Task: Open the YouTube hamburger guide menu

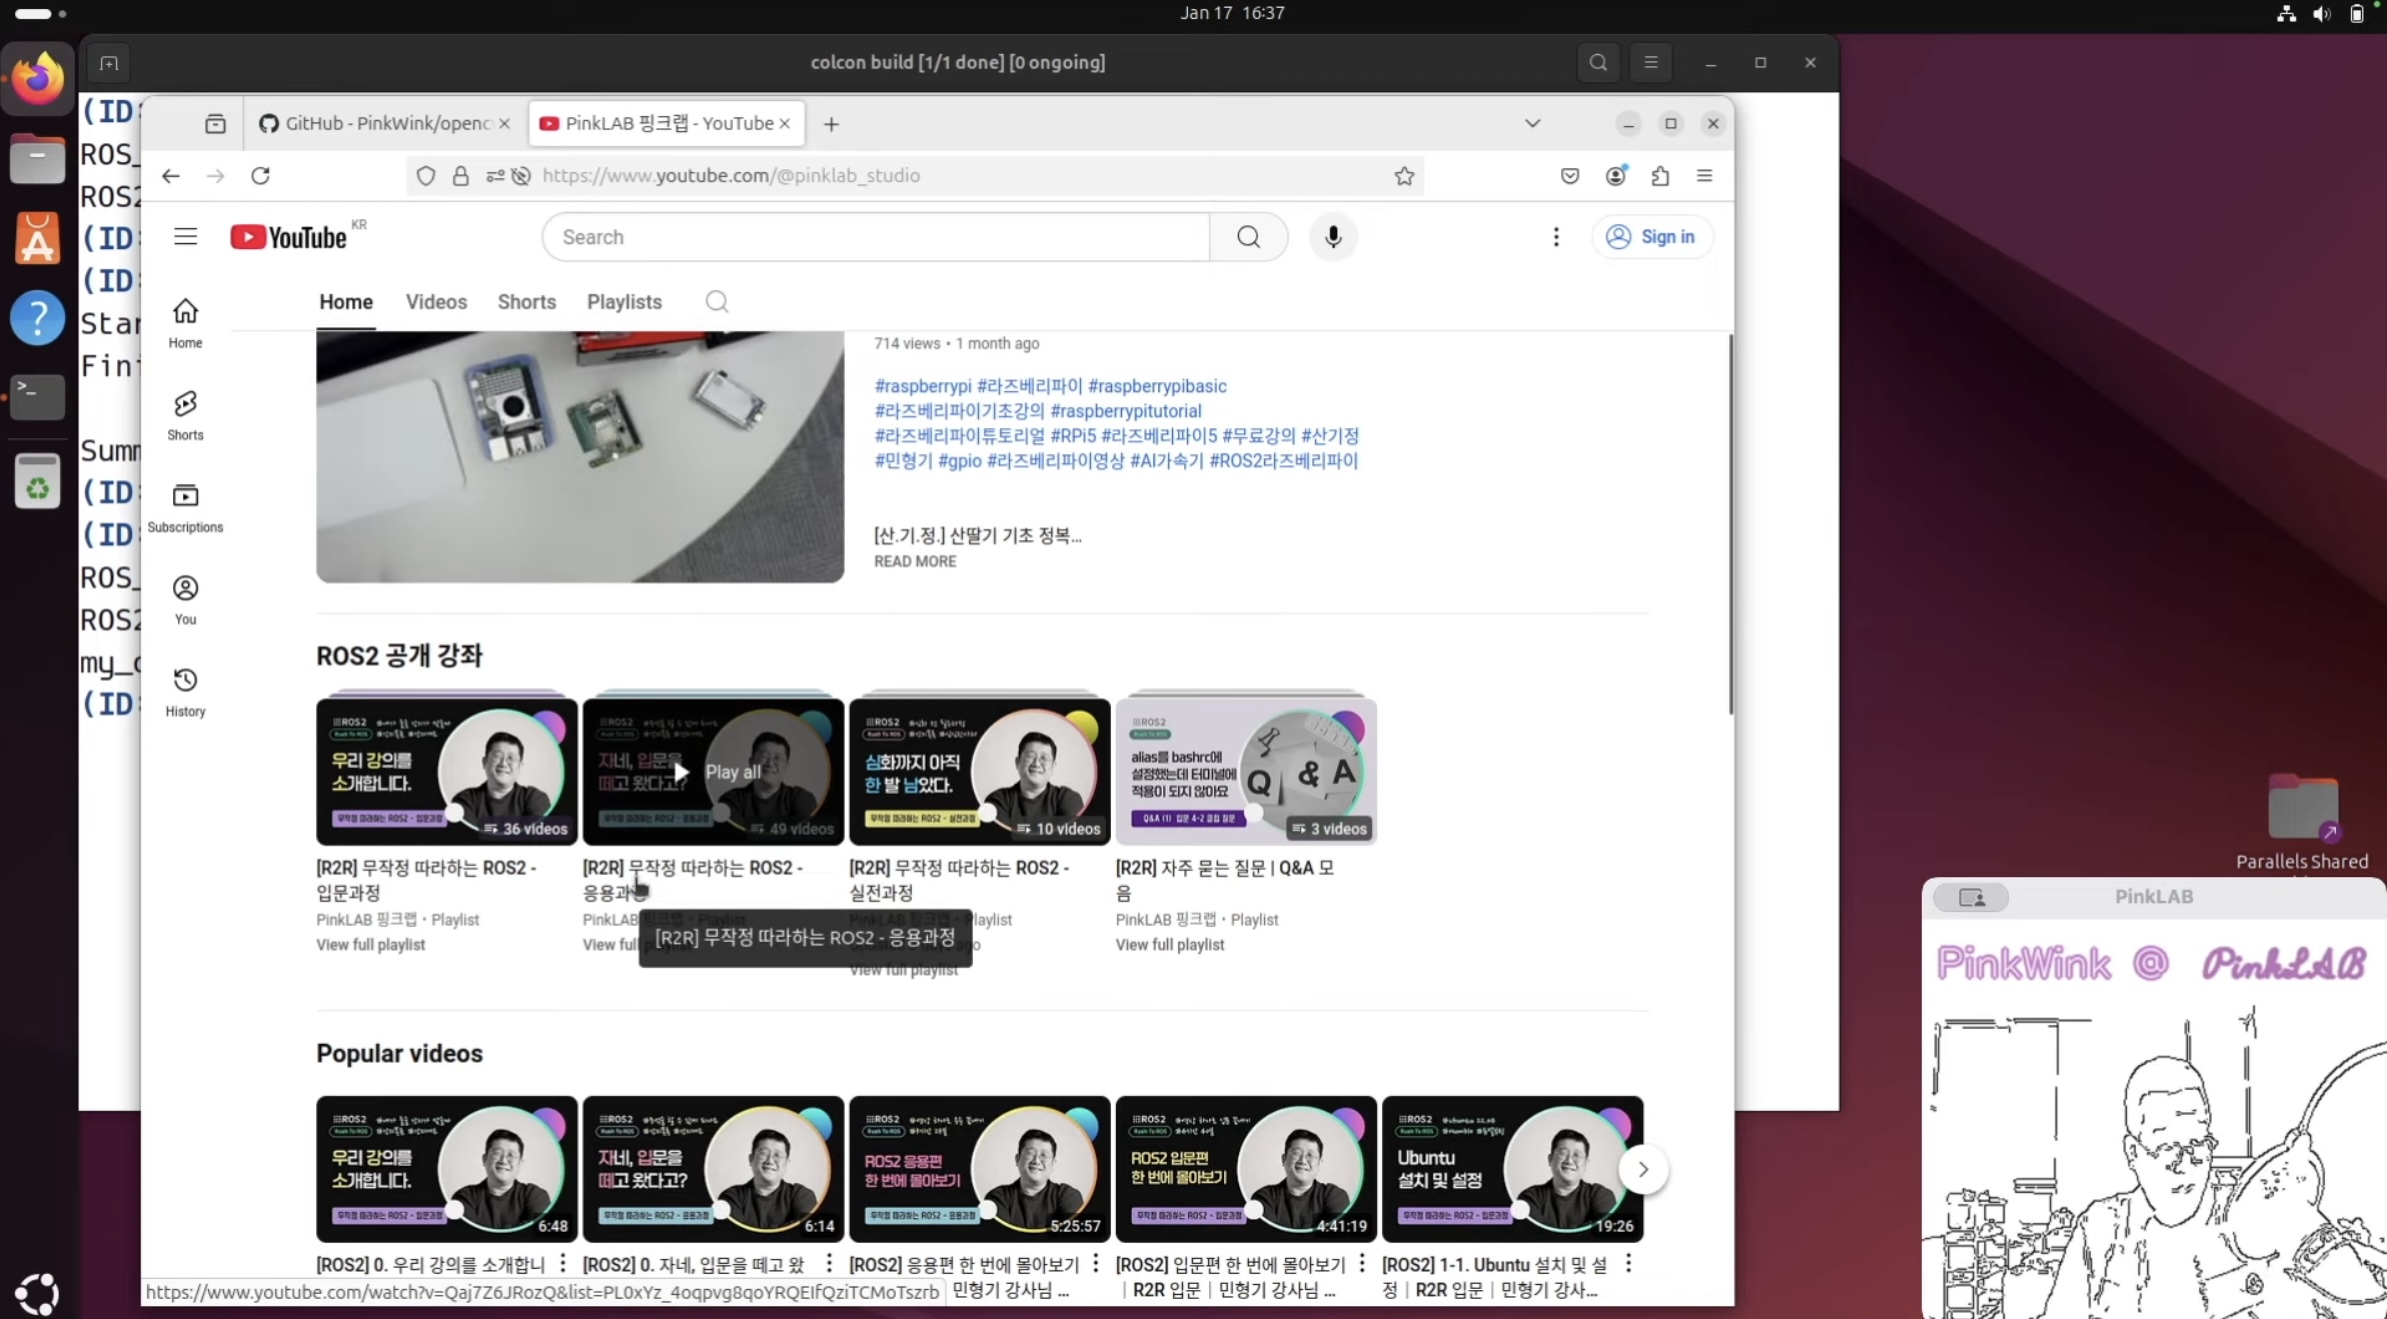Action: pyautogui.click(x=185, y=237)
